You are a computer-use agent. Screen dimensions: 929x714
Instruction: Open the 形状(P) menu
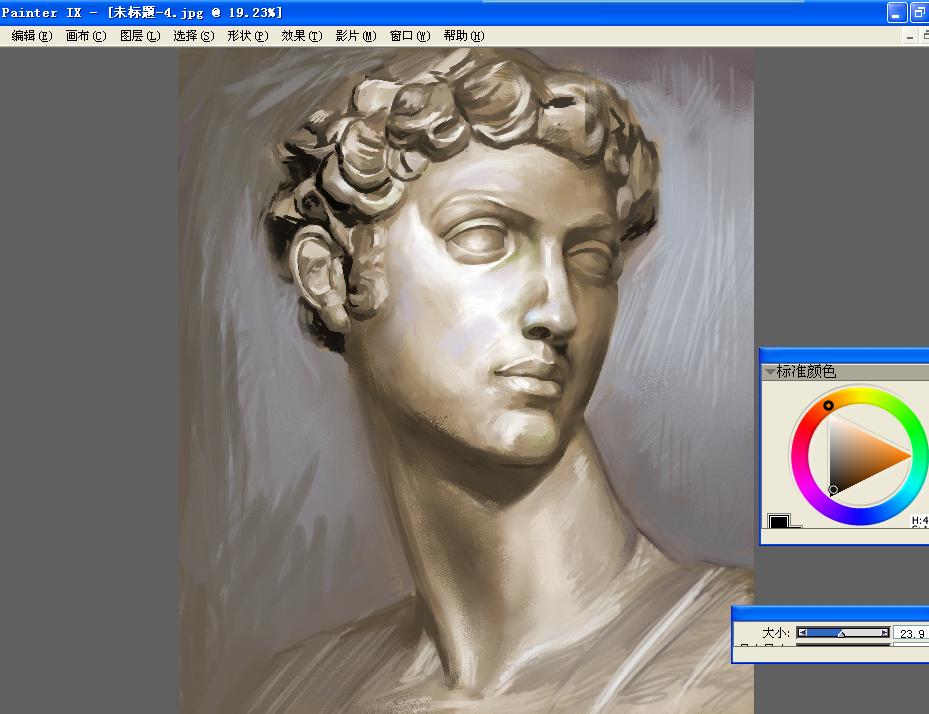(248, 36)
